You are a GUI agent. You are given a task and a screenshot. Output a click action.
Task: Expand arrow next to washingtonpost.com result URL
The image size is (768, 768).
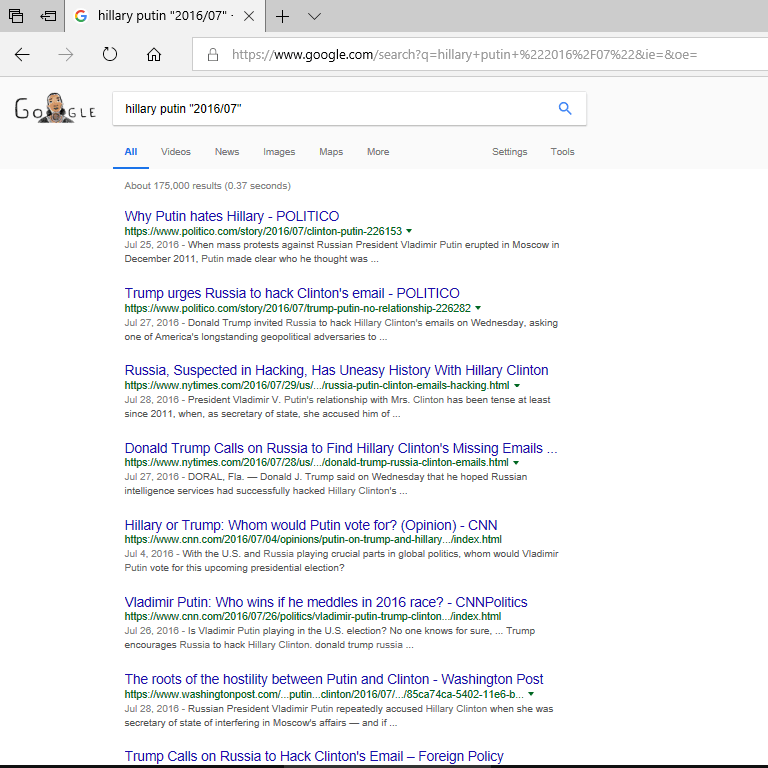531,694
